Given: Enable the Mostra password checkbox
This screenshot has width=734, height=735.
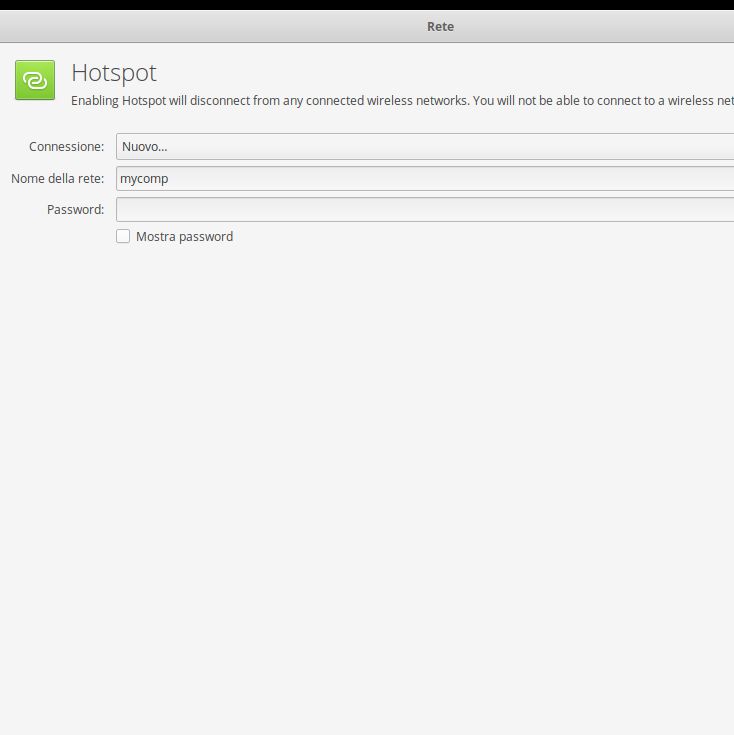Looking at the screenshot, I should [123, 236].
